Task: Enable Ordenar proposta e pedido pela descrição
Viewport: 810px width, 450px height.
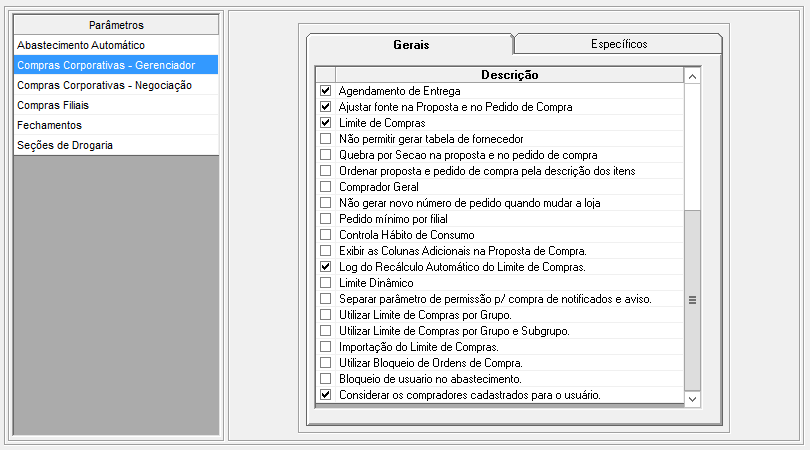Action: coord(325,171)
